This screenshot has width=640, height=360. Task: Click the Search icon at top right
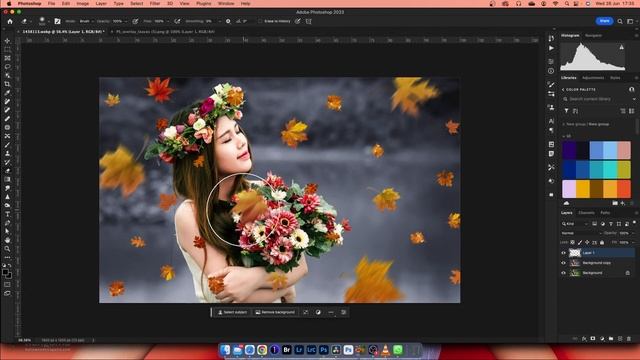(x=620, y=21)
